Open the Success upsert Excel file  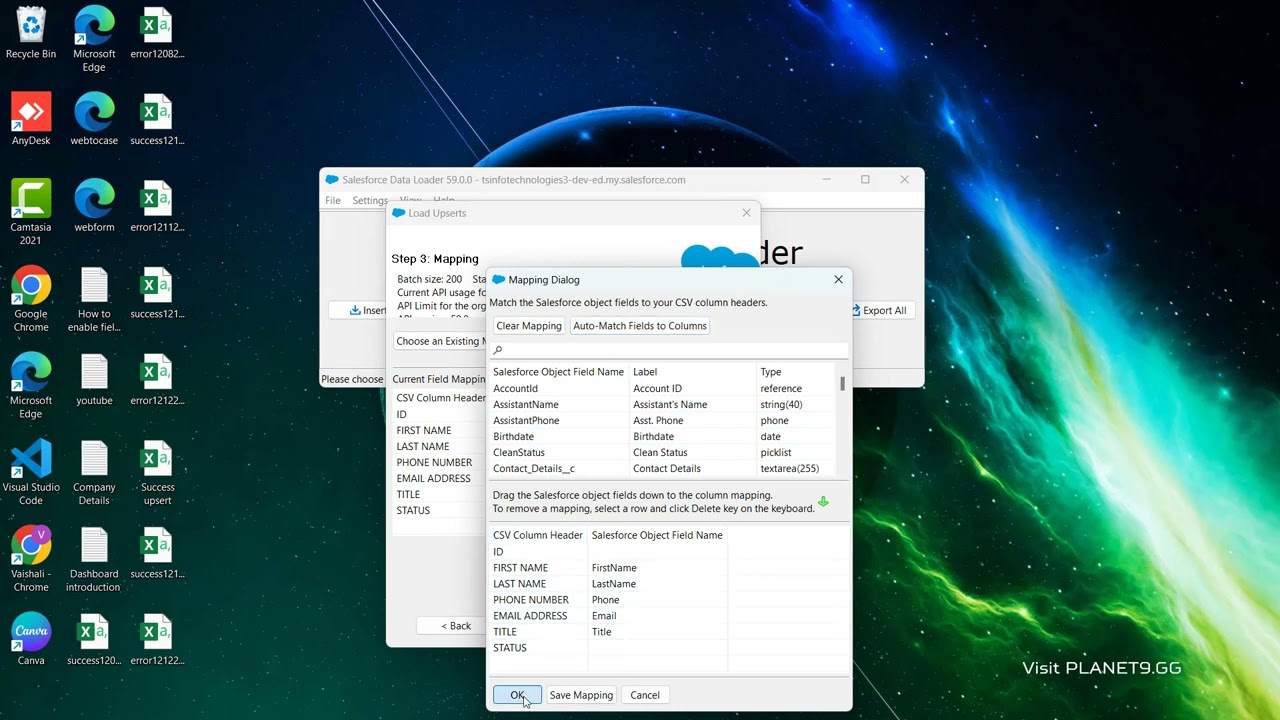[157, 473]
